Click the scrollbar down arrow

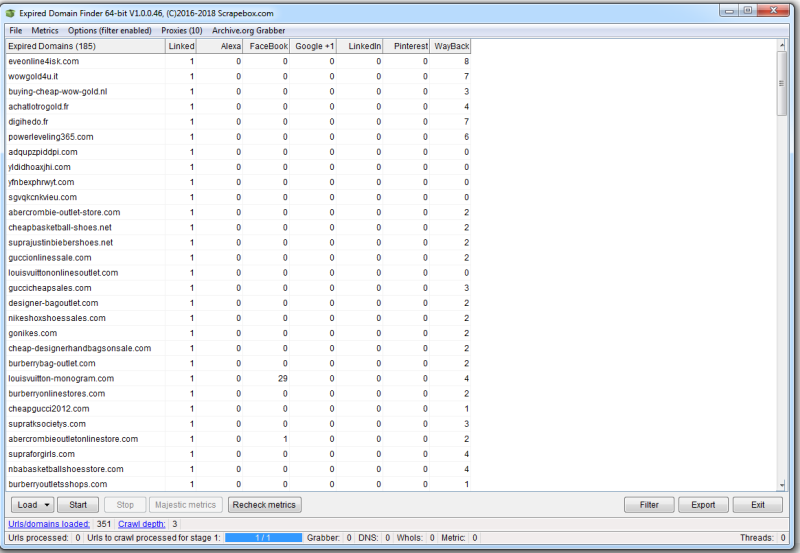coord(782,485)
